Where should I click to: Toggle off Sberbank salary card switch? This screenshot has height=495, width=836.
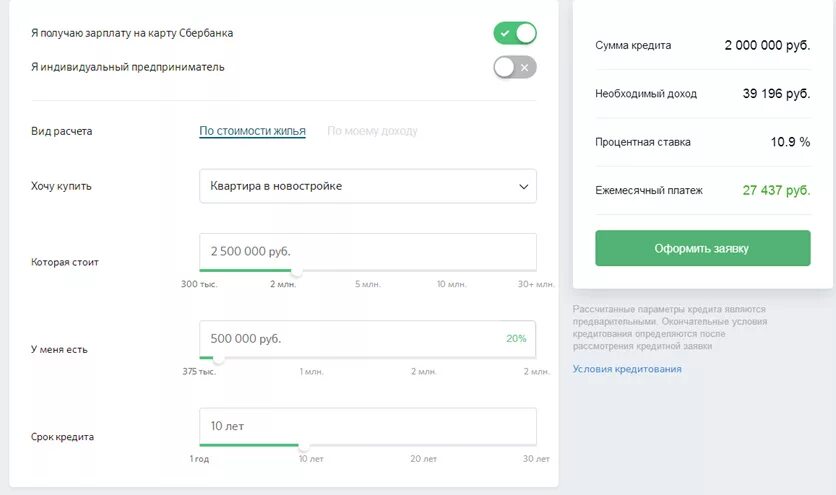515,34
